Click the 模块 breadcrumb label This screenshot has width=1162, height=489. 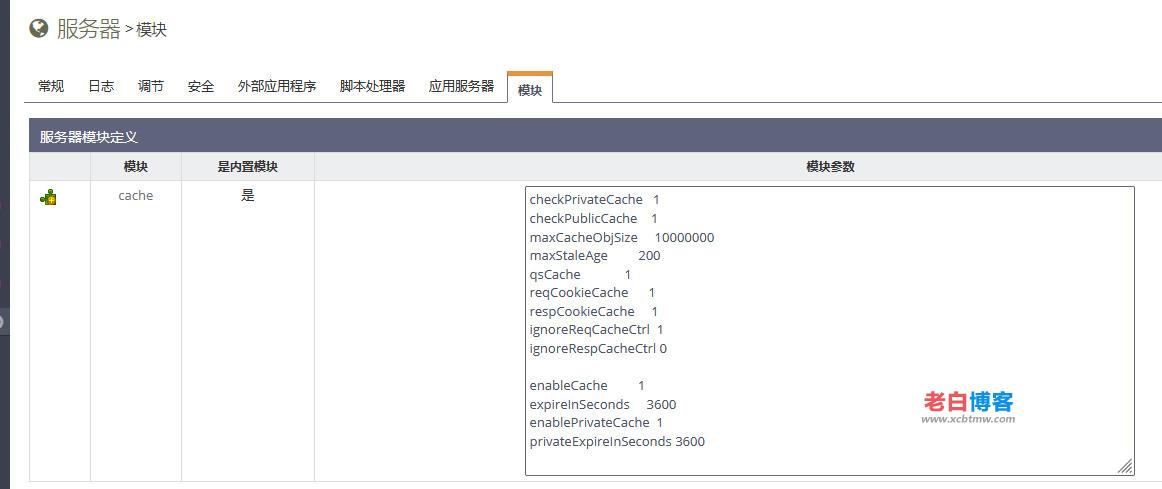click(x=151, y=30)
